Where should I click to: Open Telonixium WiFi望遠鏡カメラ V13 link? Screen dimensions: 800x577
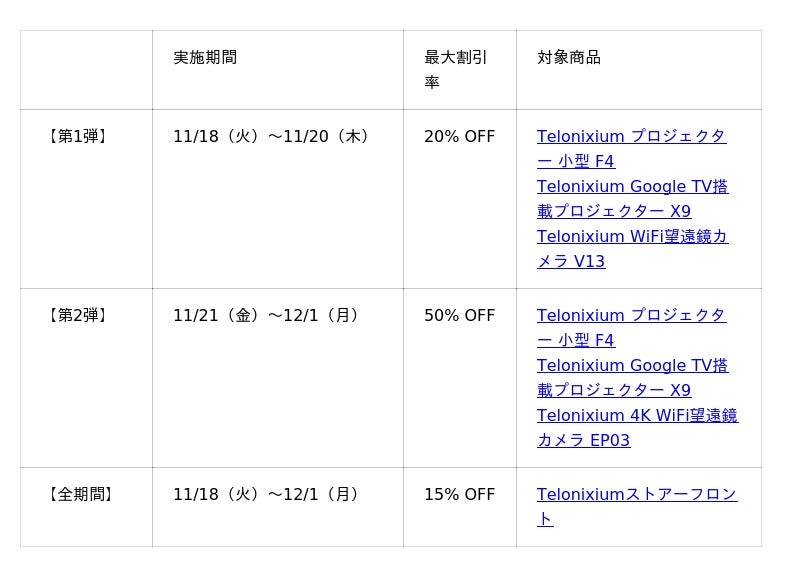pos(632,237)
